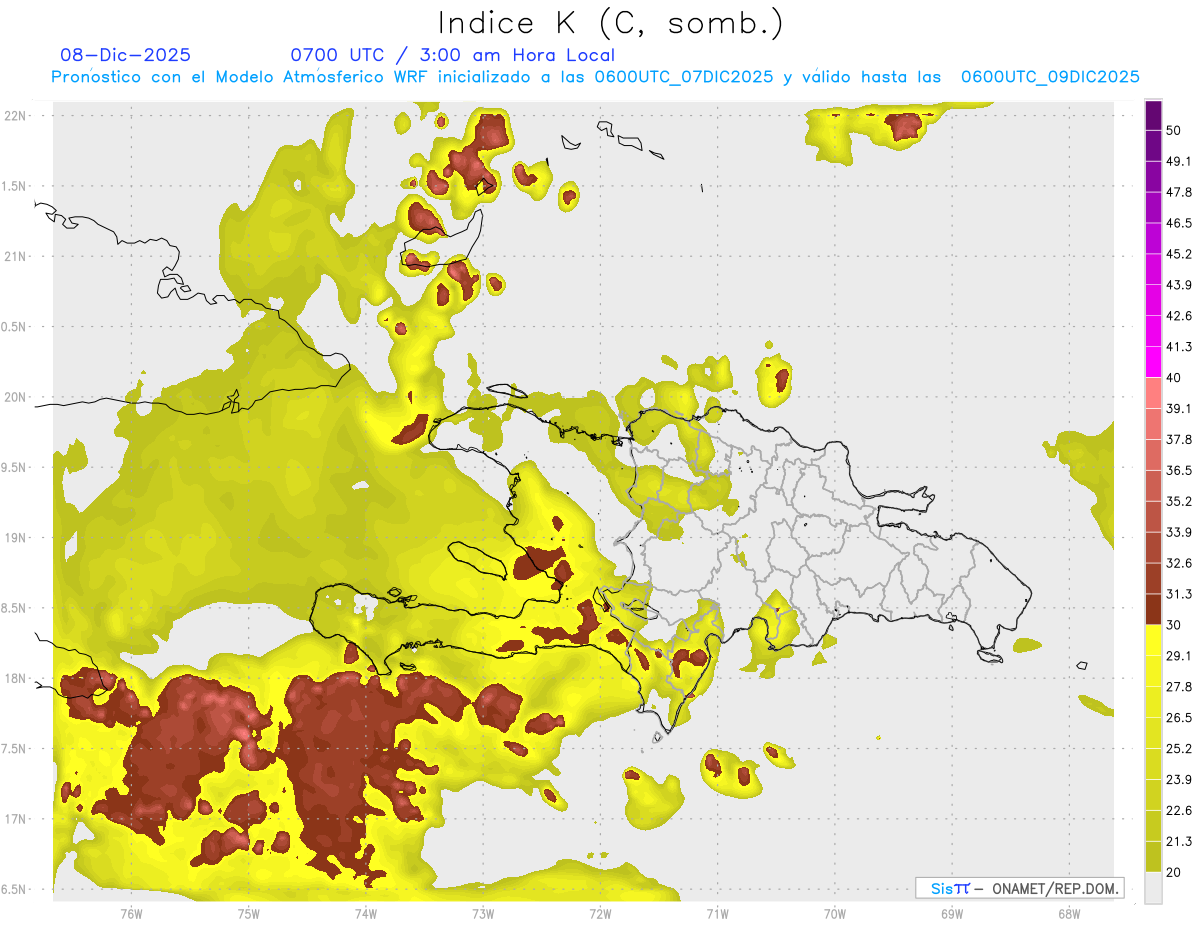This screenshot has width=1200, height=927.
Task: Click the "30" color scale value
Action: coord(1175,625)
